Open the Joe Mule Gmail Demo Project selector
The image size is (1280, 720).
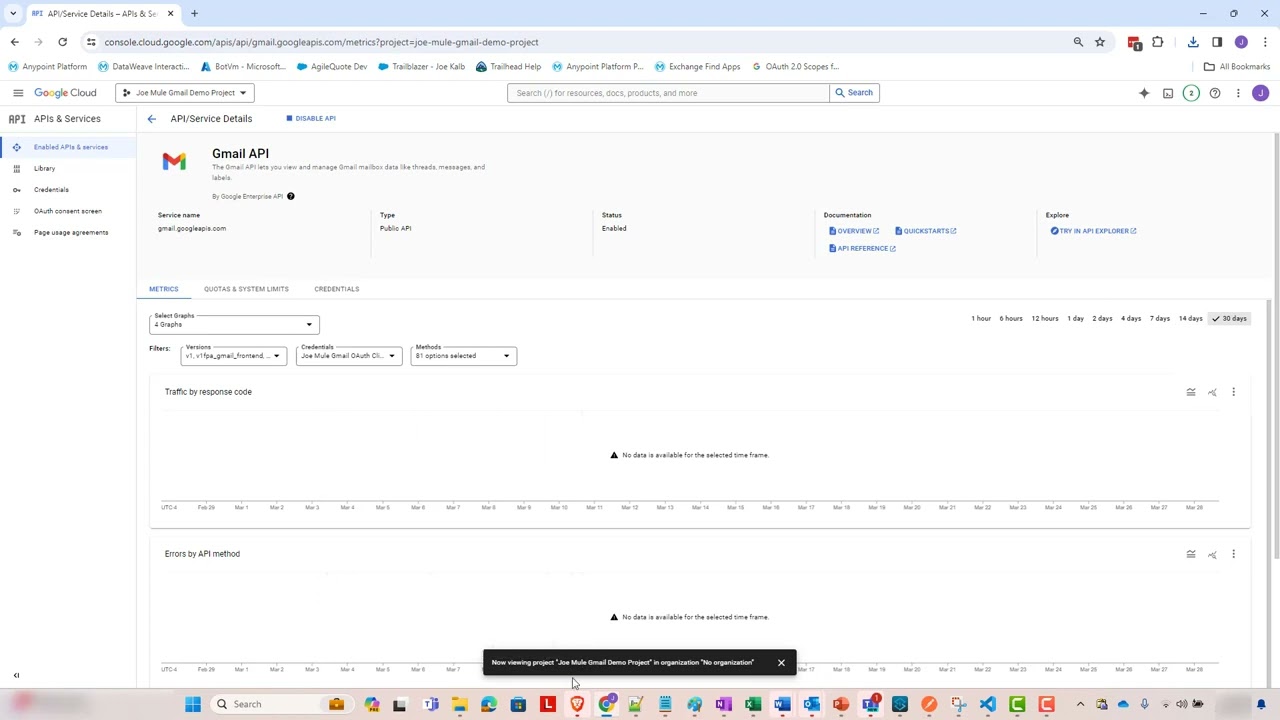[185, 93]
